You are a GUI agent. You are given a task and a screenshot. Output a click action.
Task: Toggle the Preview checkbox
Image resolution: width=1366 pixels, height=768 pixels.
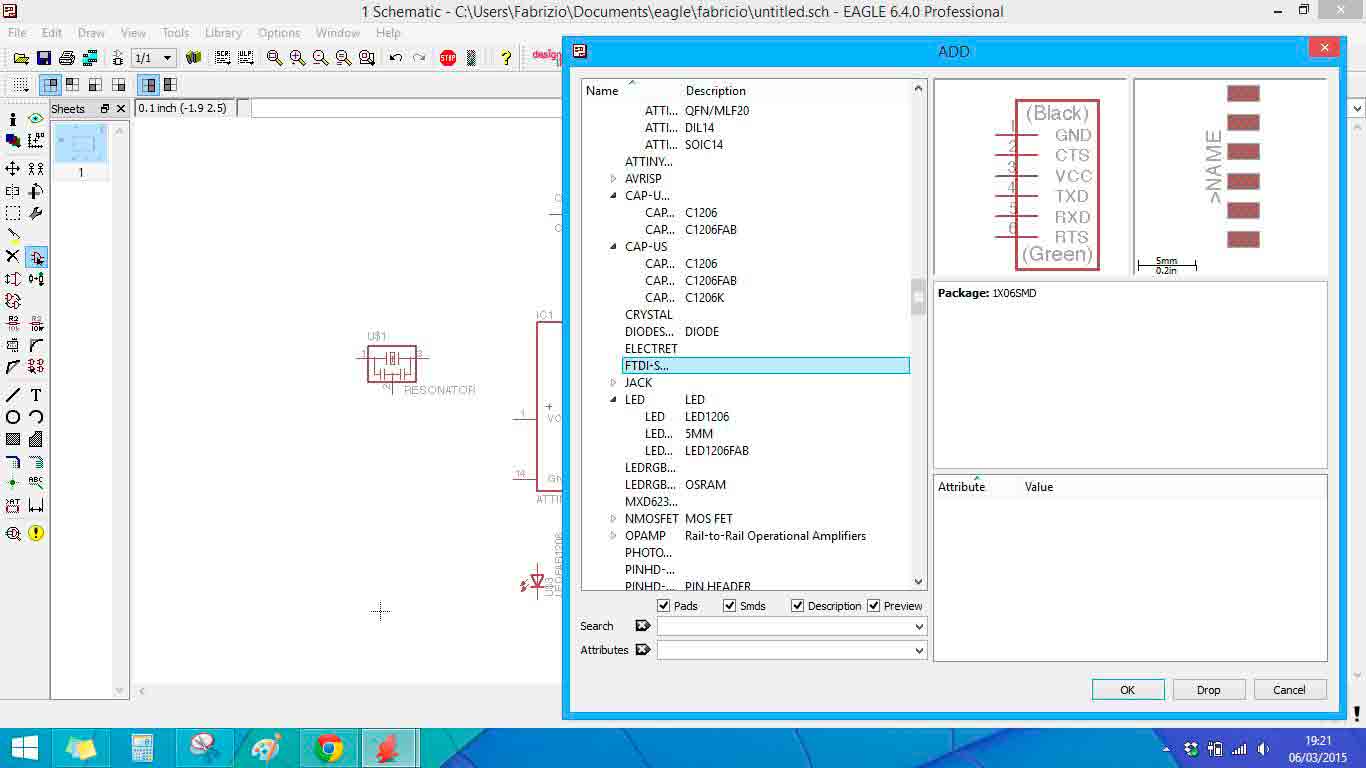874,606
